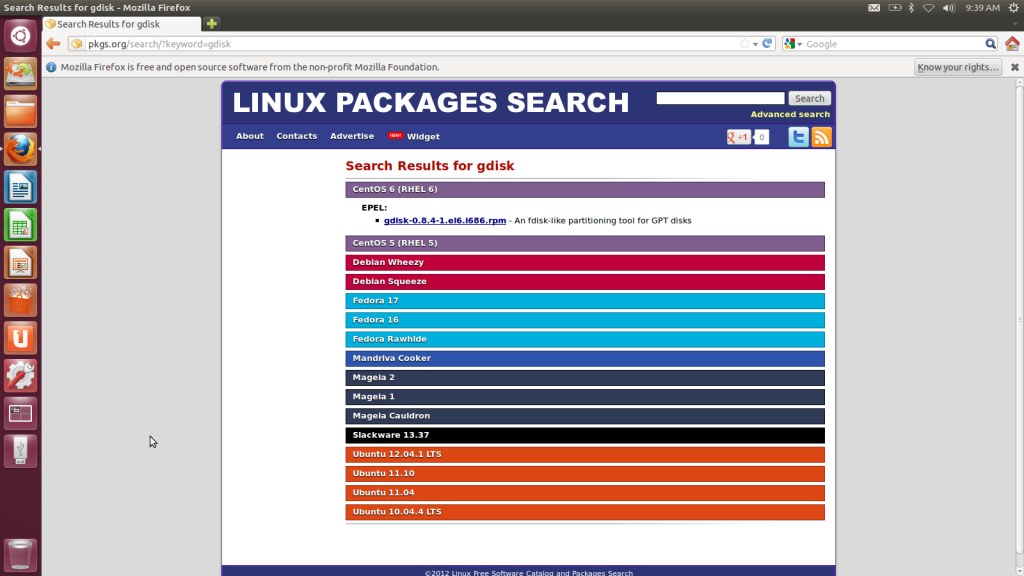The width and height of the screenshot is (1024, 576).
Task: Click the site Search button
Action: 809,98
